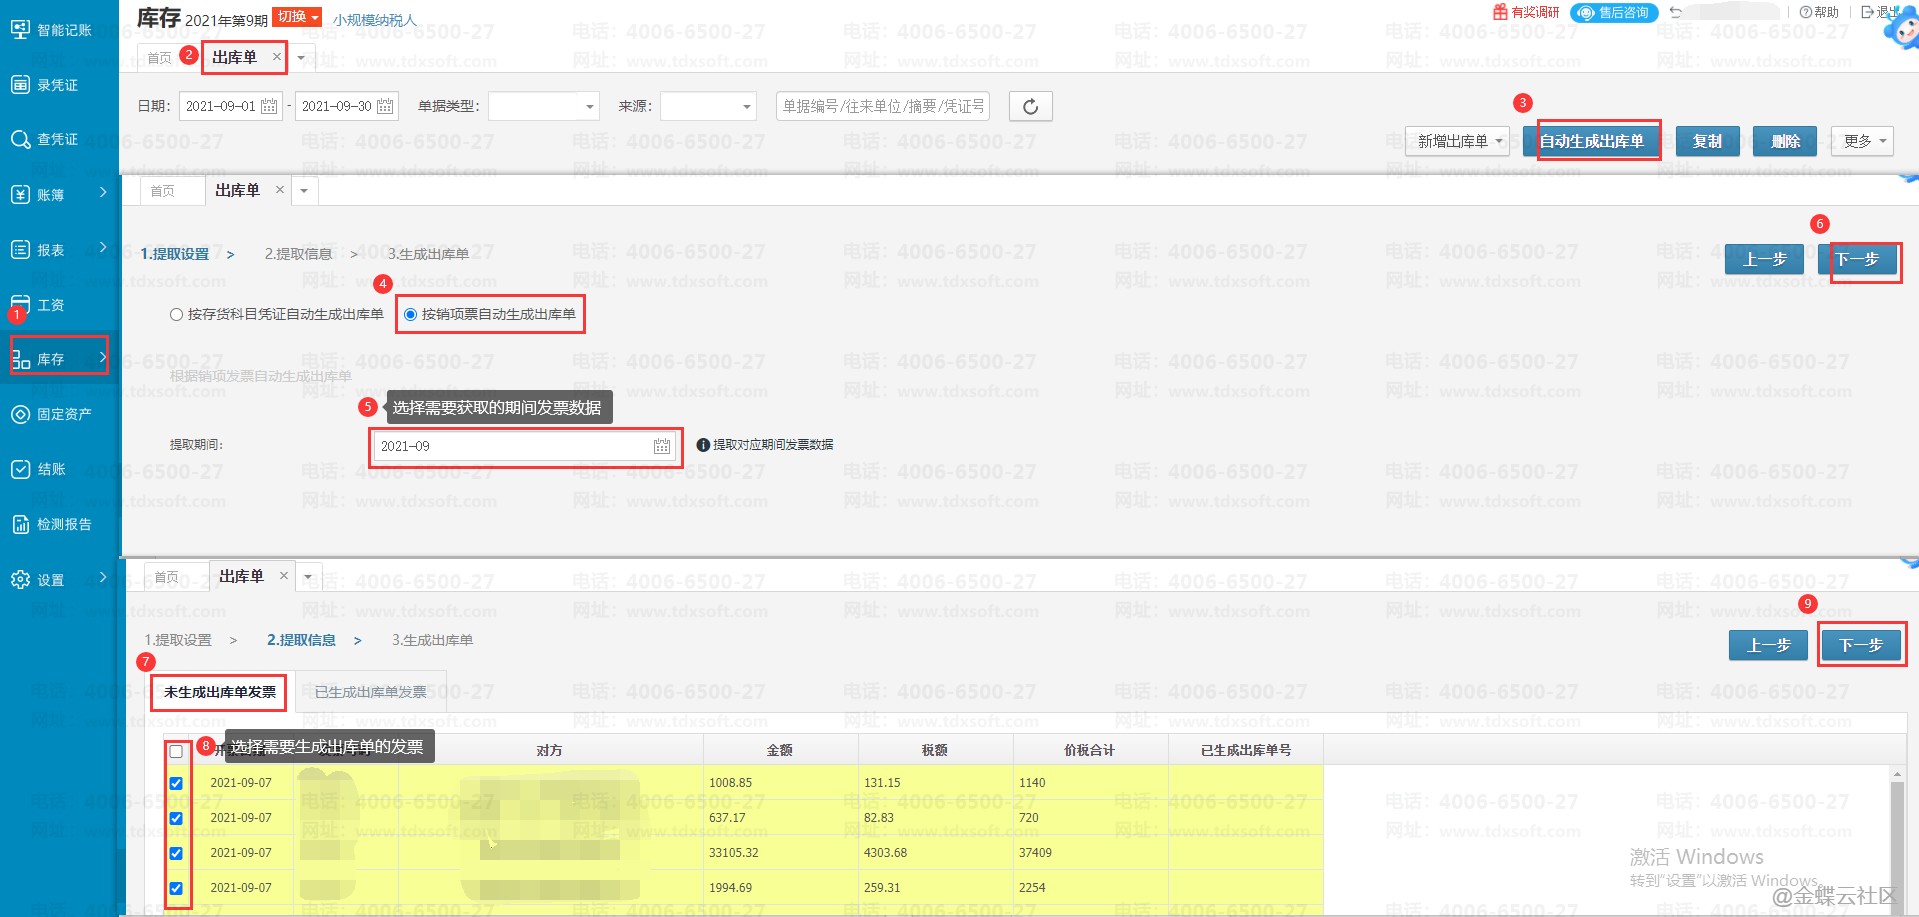1919x917 pixels.
Task: Select the 4303.68 税额 cell
Action: point(935,853)
